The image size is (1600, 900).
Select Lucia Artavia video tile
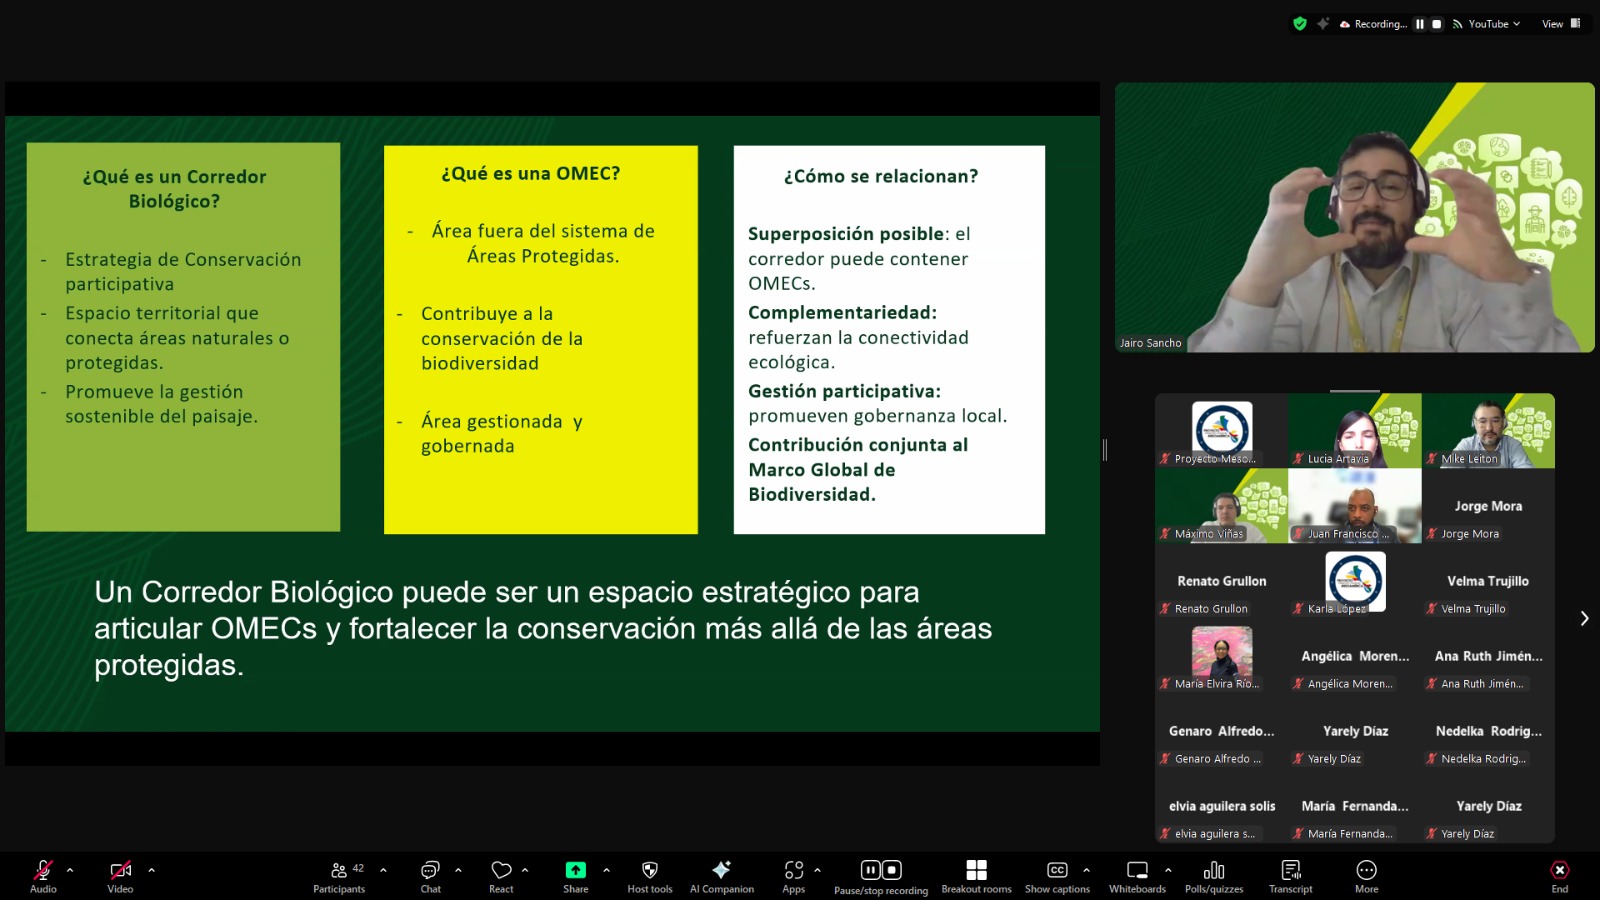(x=1355, y=430)
